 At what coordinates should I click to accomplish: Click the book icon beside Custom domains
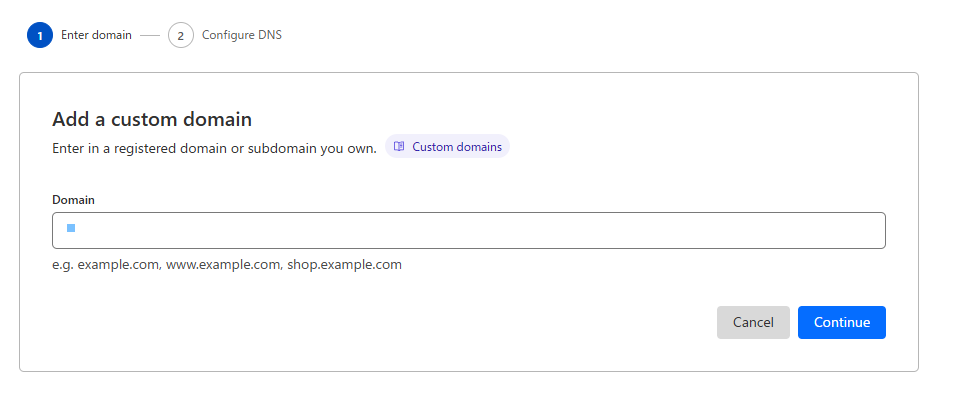[x=399, y=147]
